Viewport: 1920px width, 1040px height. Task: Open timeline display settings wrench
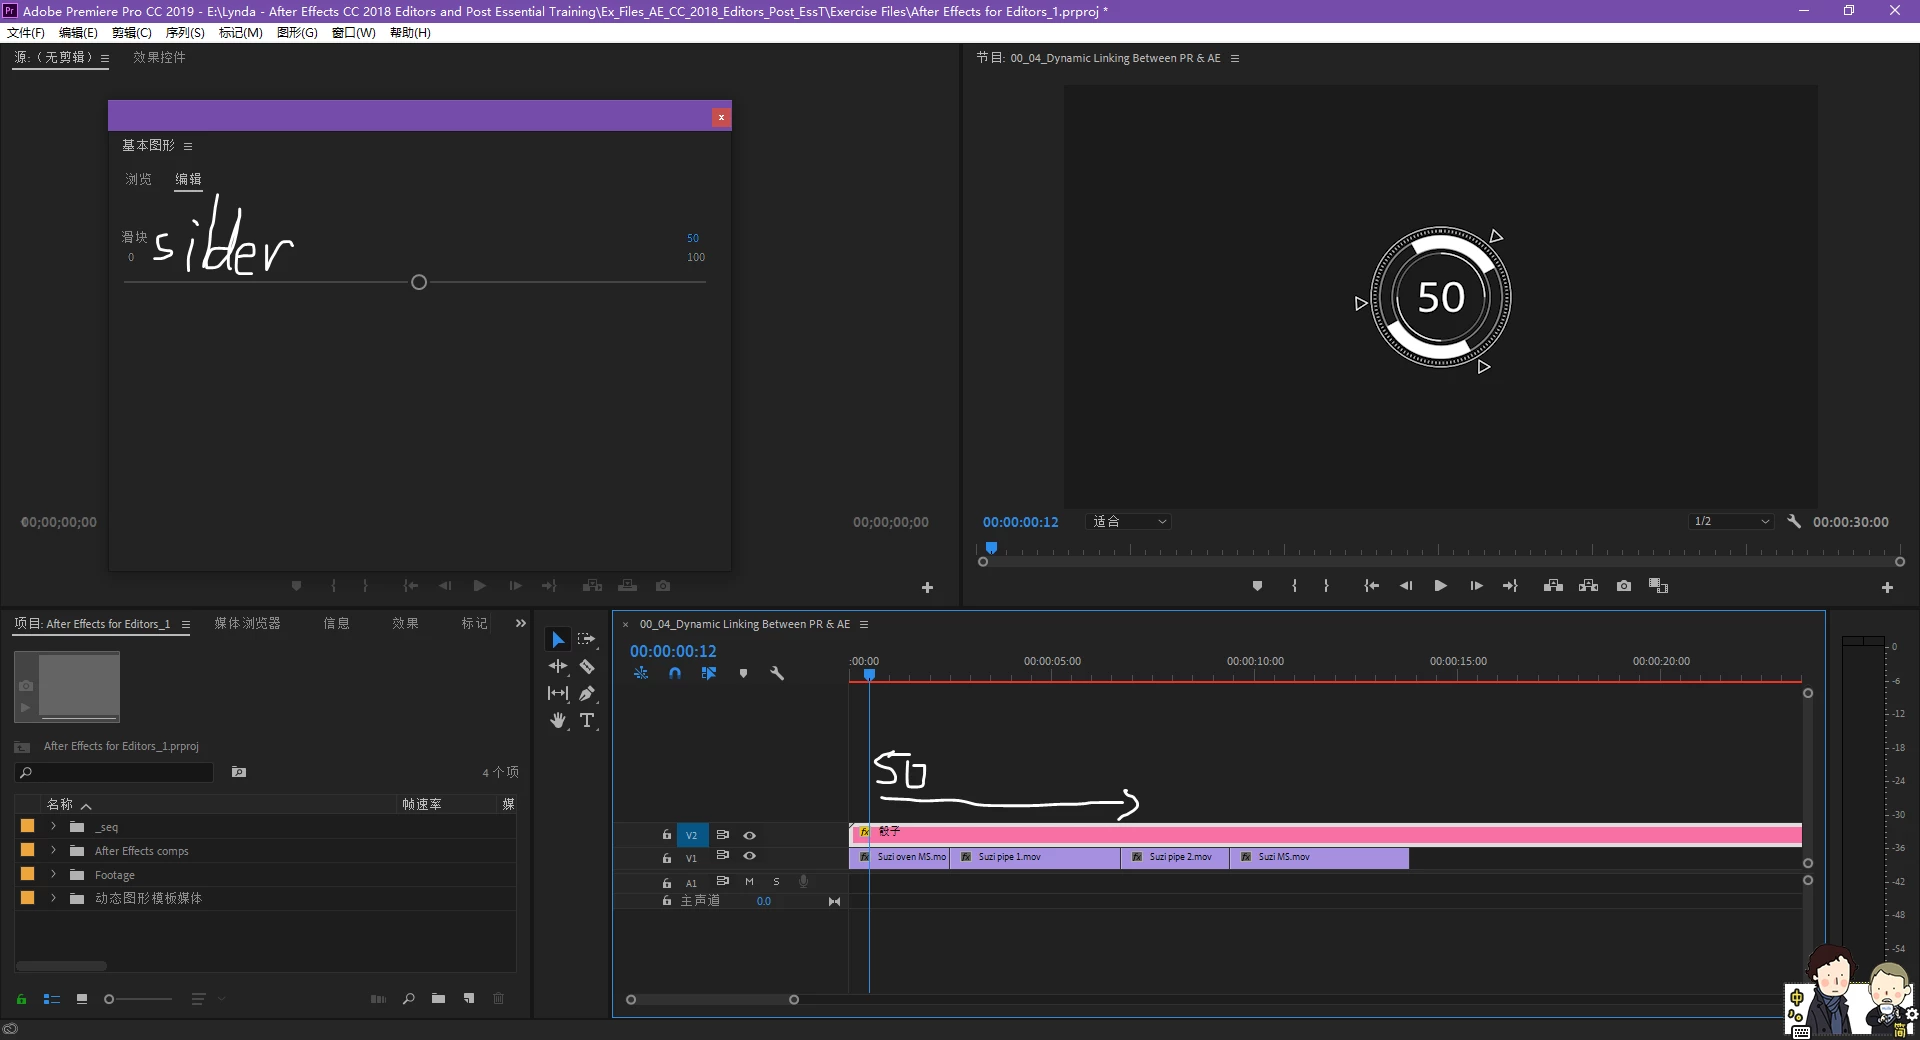(x=777, y=674)
